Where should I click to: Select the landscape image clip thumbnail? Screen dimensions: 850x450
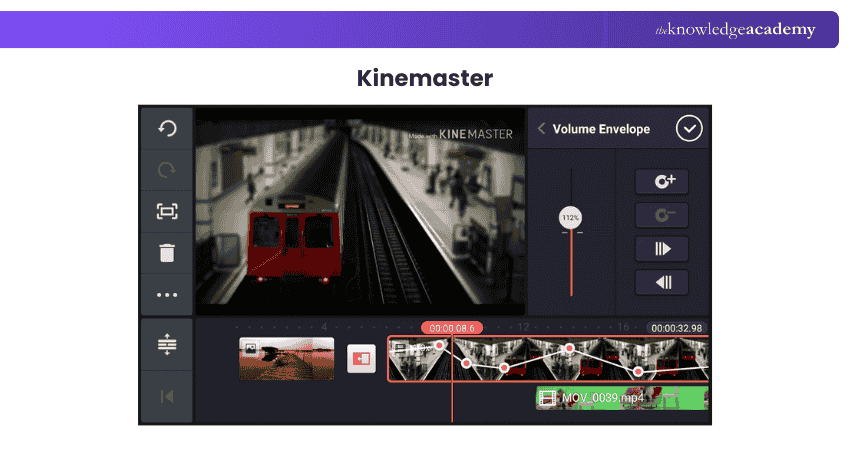[287, 358]
